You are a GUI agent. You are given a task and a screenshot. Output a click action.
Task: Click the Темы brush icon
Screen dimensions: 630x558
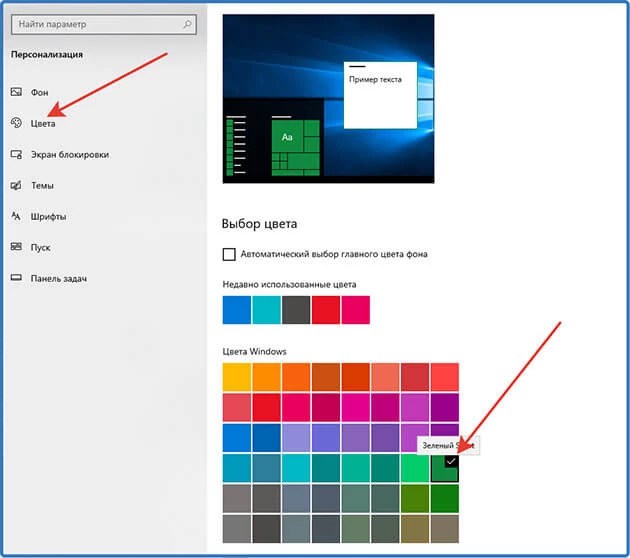16,185
